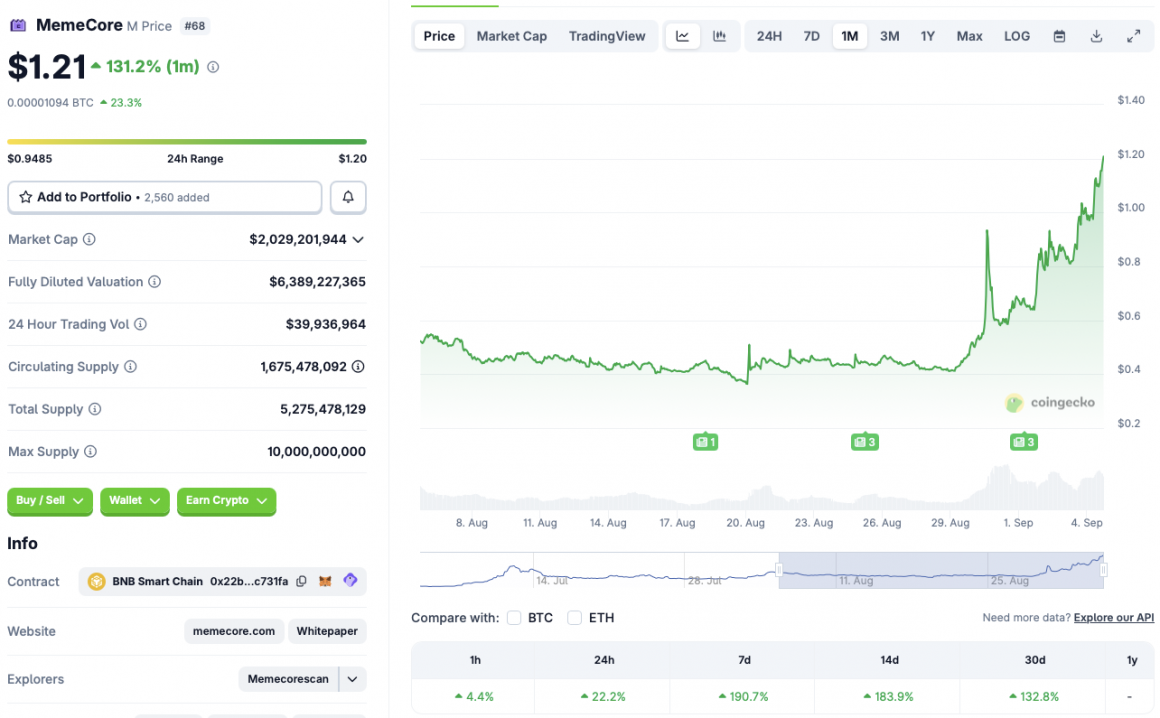Switch to candlestick chart view

coord(718,35)
